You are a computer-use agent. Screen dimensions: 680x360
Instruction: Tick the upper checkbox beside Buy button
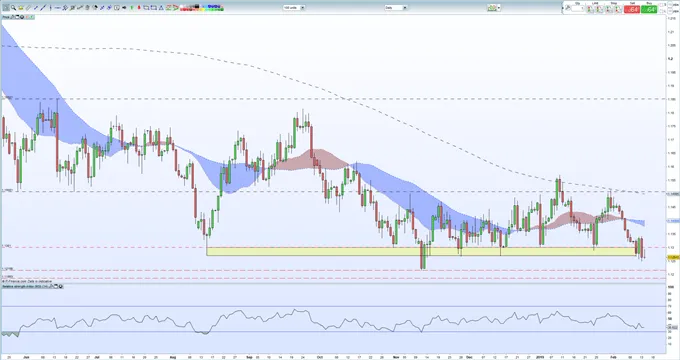(661, 5)
